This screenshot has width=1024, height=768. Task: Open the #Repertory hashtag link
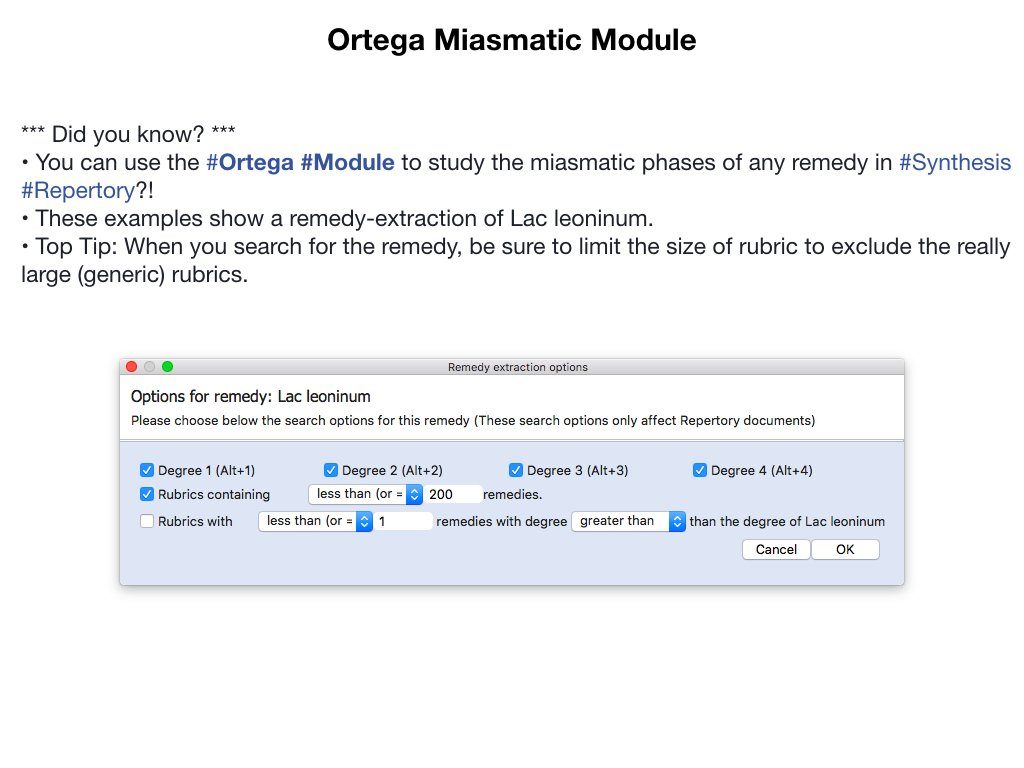(x=78, y=190)
